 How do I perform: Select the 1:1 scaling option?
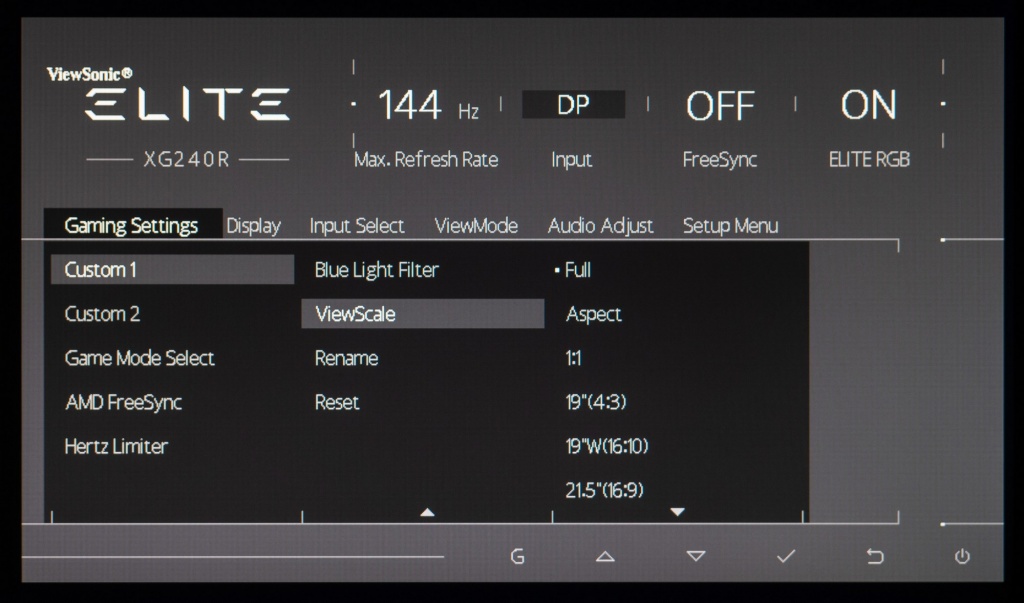point(573,358)
